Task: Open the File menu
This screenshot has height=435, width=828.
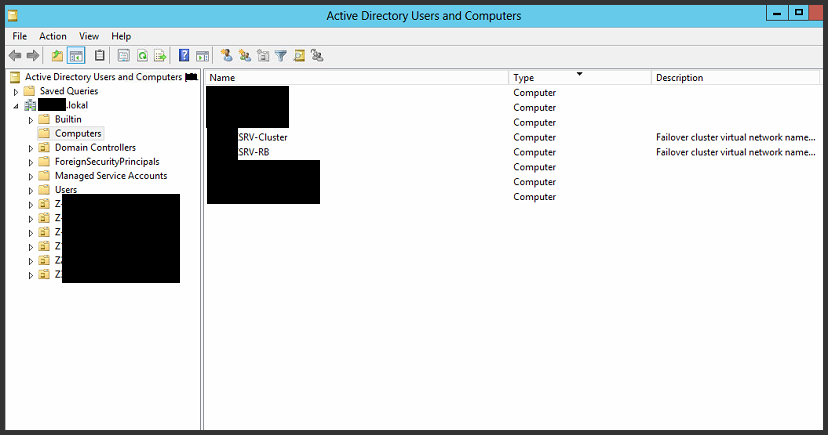Action: click(x=20, y=36)
